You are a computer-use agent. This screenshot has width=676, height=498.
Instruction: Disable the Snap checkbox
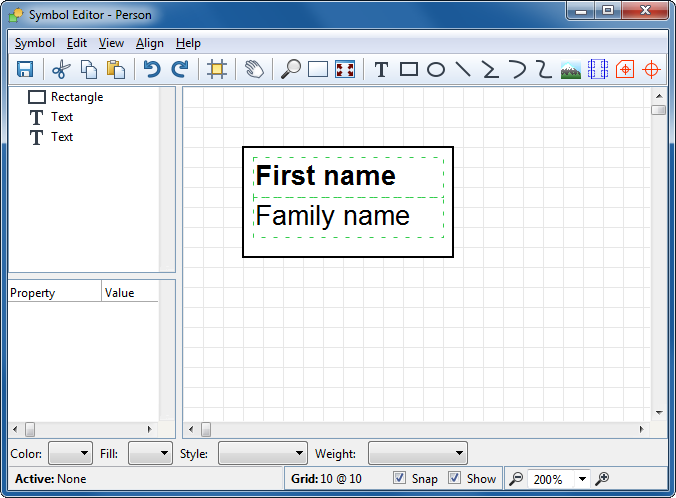400,478
